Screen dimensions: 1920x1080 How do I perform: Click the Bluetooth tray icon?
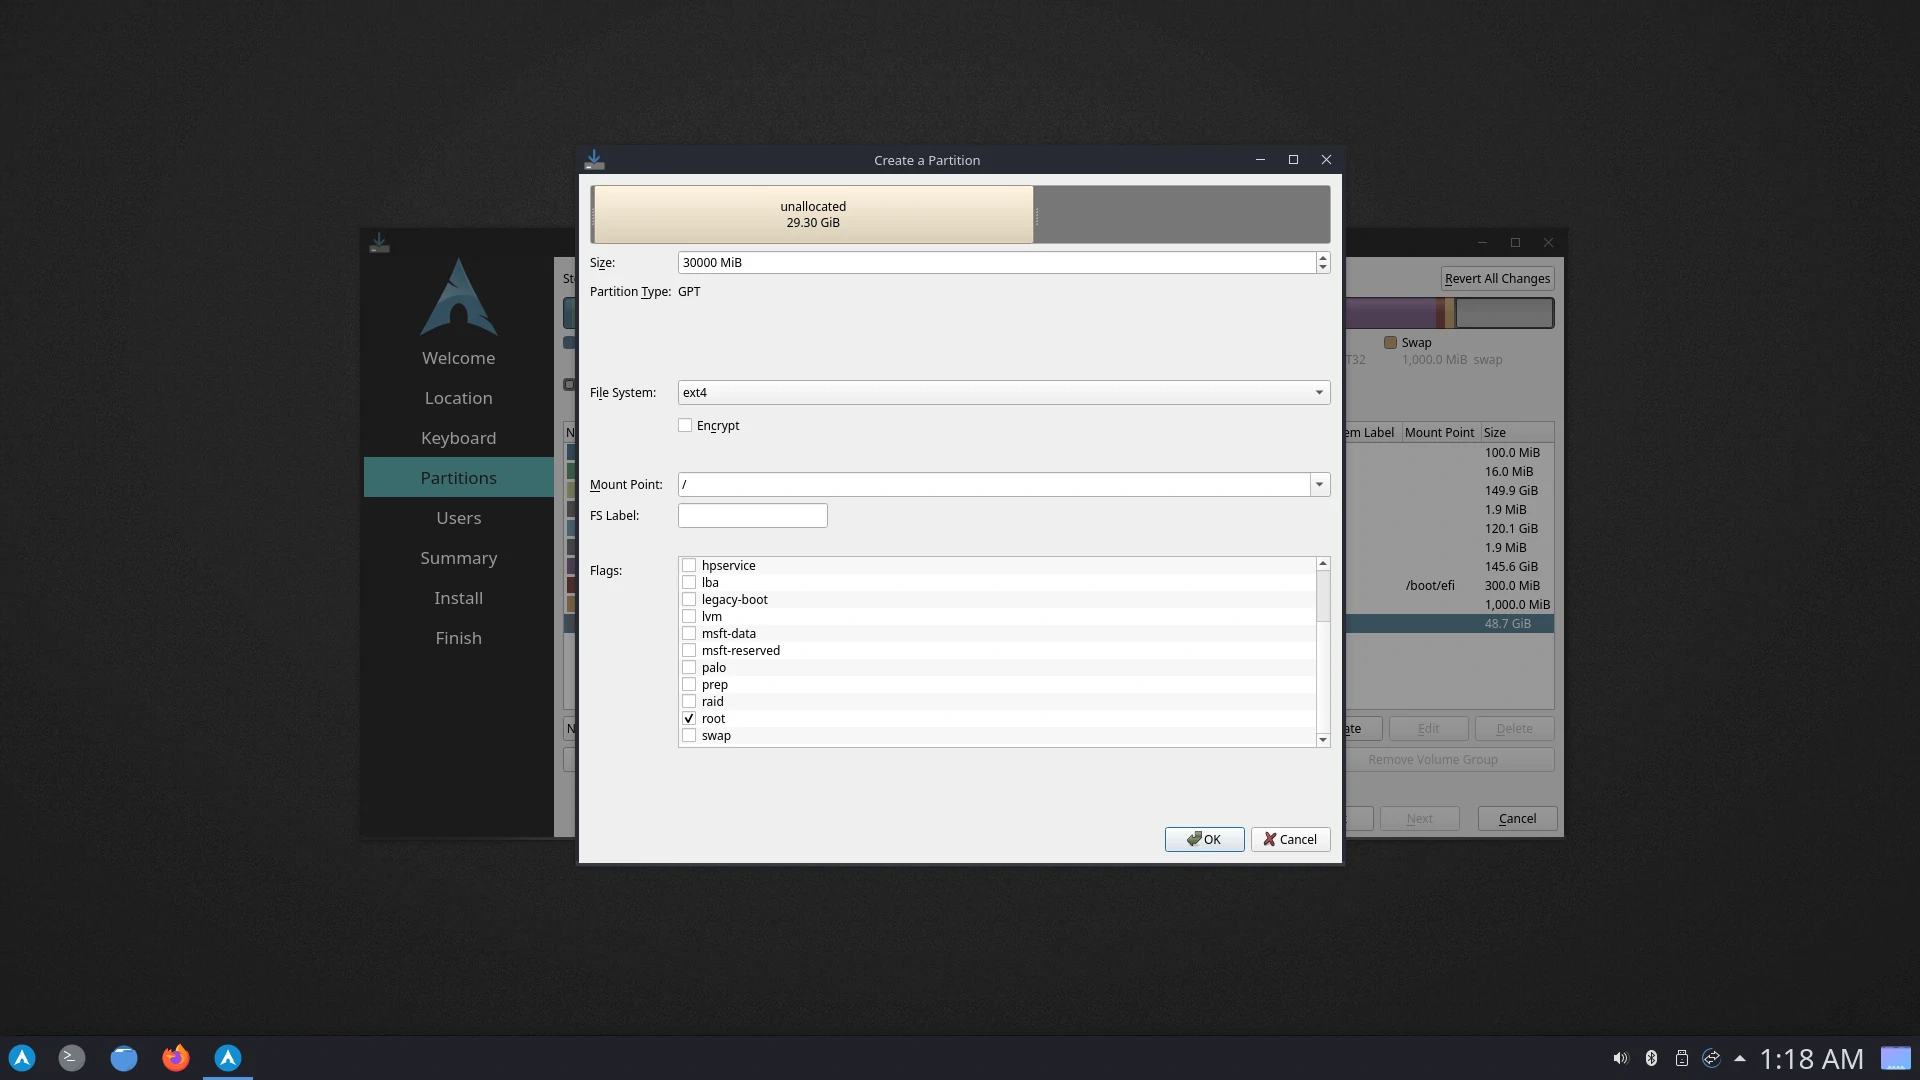(x=1651, y=1058)
